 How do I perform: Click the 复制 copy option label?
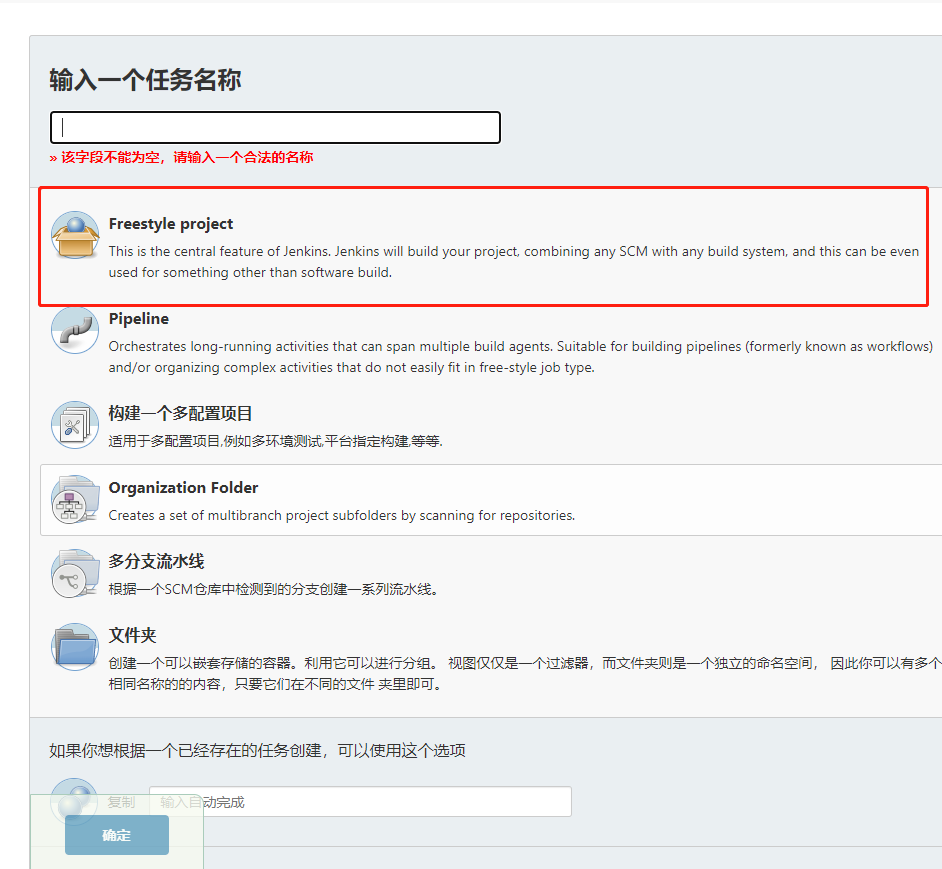[123, 800]
